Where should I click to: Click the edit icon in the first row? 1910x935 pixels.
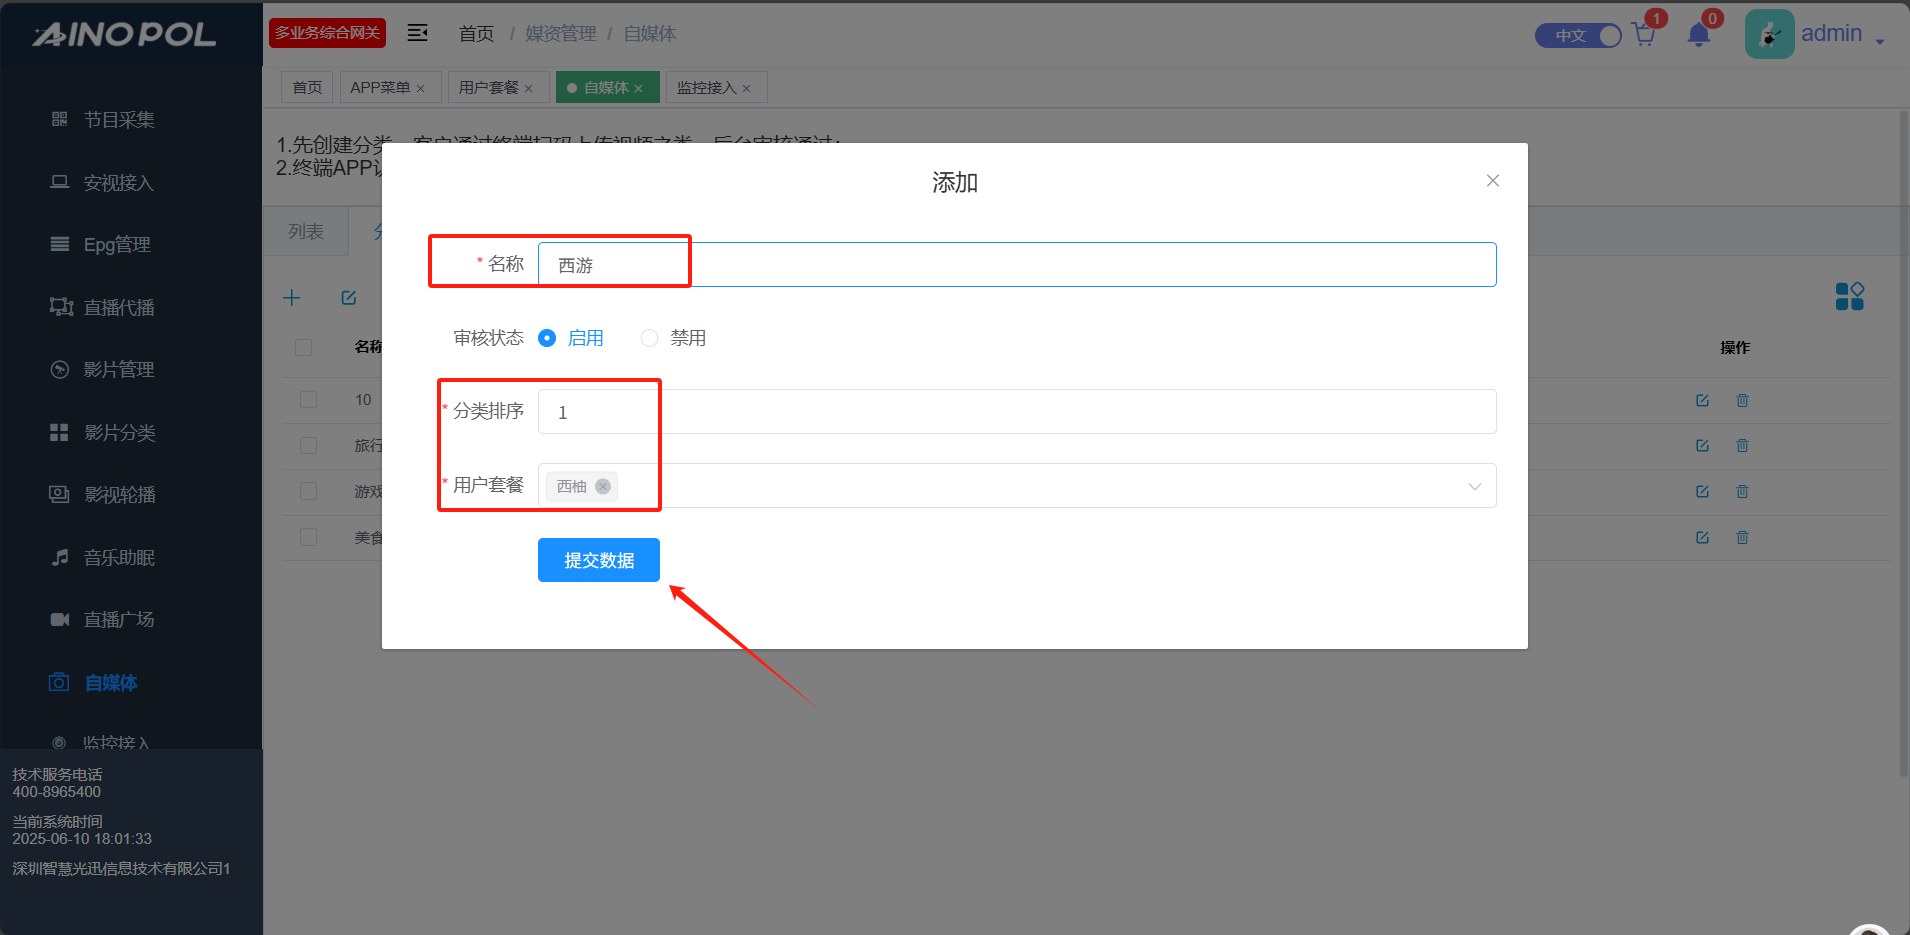(x=1702, y=400)
